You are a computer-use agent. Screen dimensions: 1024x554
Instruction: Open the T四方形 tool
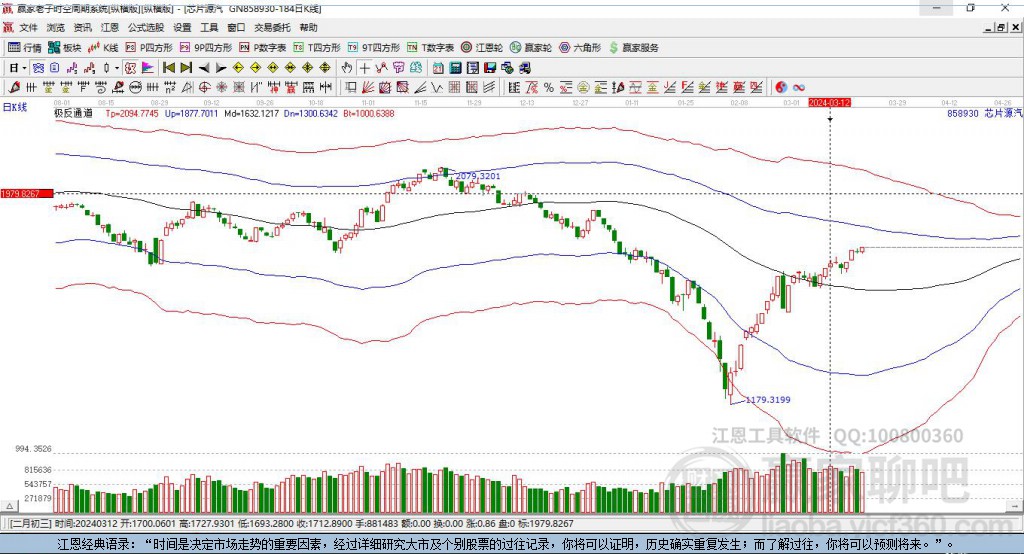click(x=317, y=48)
